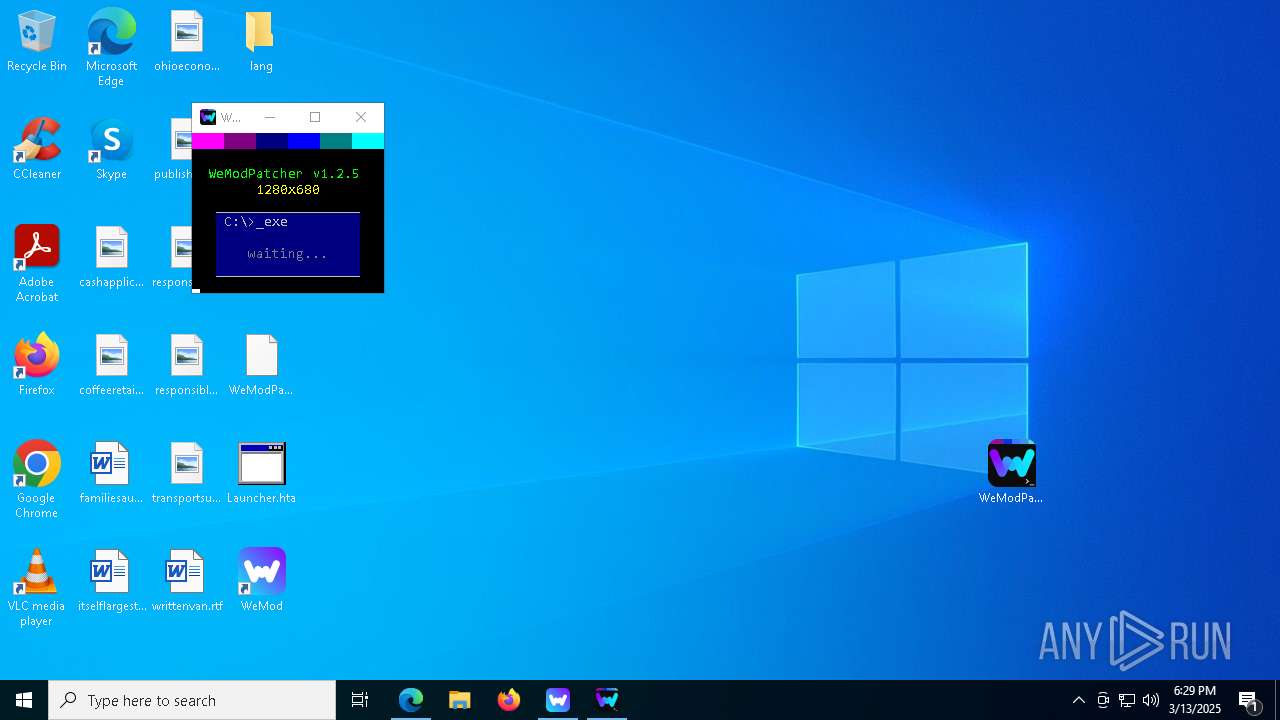This screenshot has height=720, width=1280.
Task: Select the coffeeretai... image file
Action: click(111, 366)
